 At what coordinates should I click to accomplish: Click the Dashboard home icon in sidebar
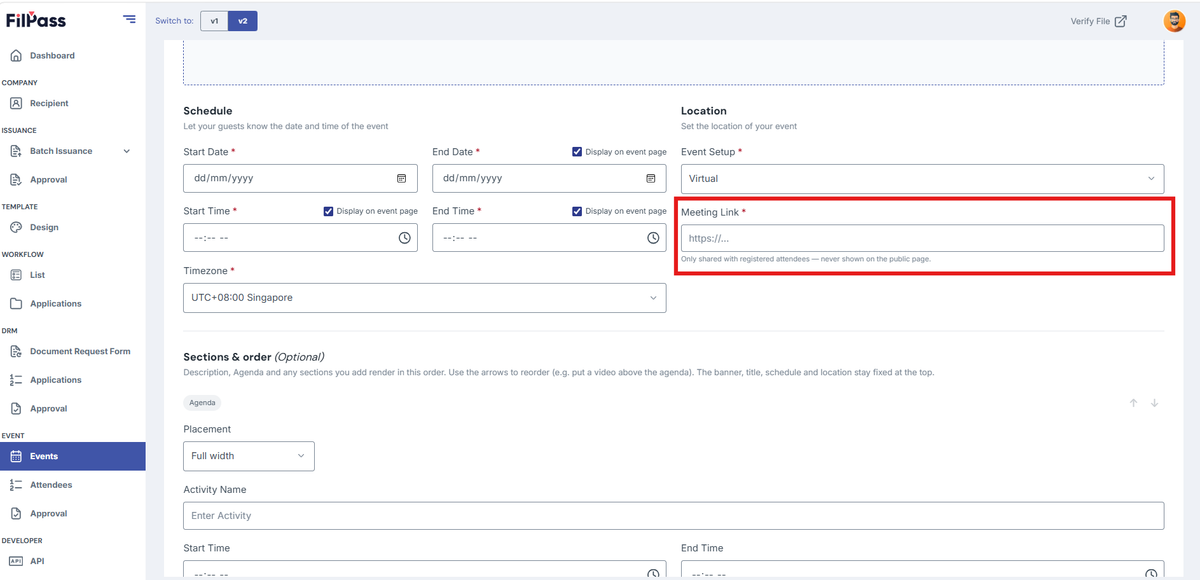[15, 55]
